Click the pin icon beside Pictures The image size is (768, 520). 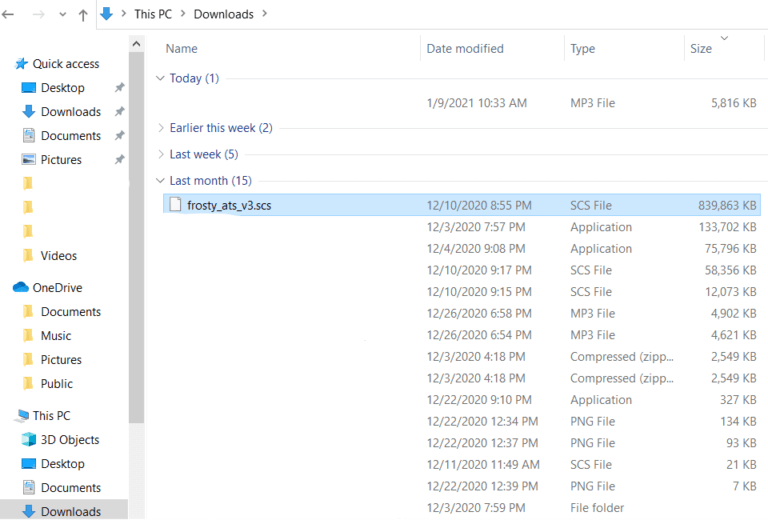pyautogui.click(x=120, y=160)
